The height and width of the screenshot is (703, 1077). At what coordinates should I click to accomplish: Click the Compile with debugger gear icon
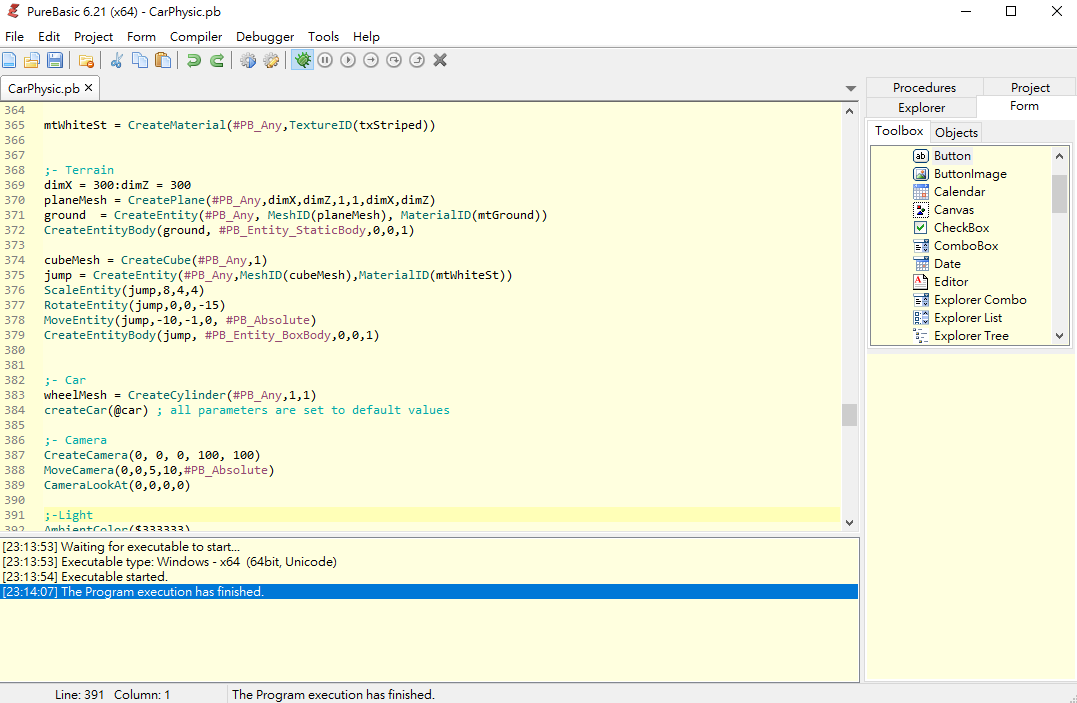(271, 60)
